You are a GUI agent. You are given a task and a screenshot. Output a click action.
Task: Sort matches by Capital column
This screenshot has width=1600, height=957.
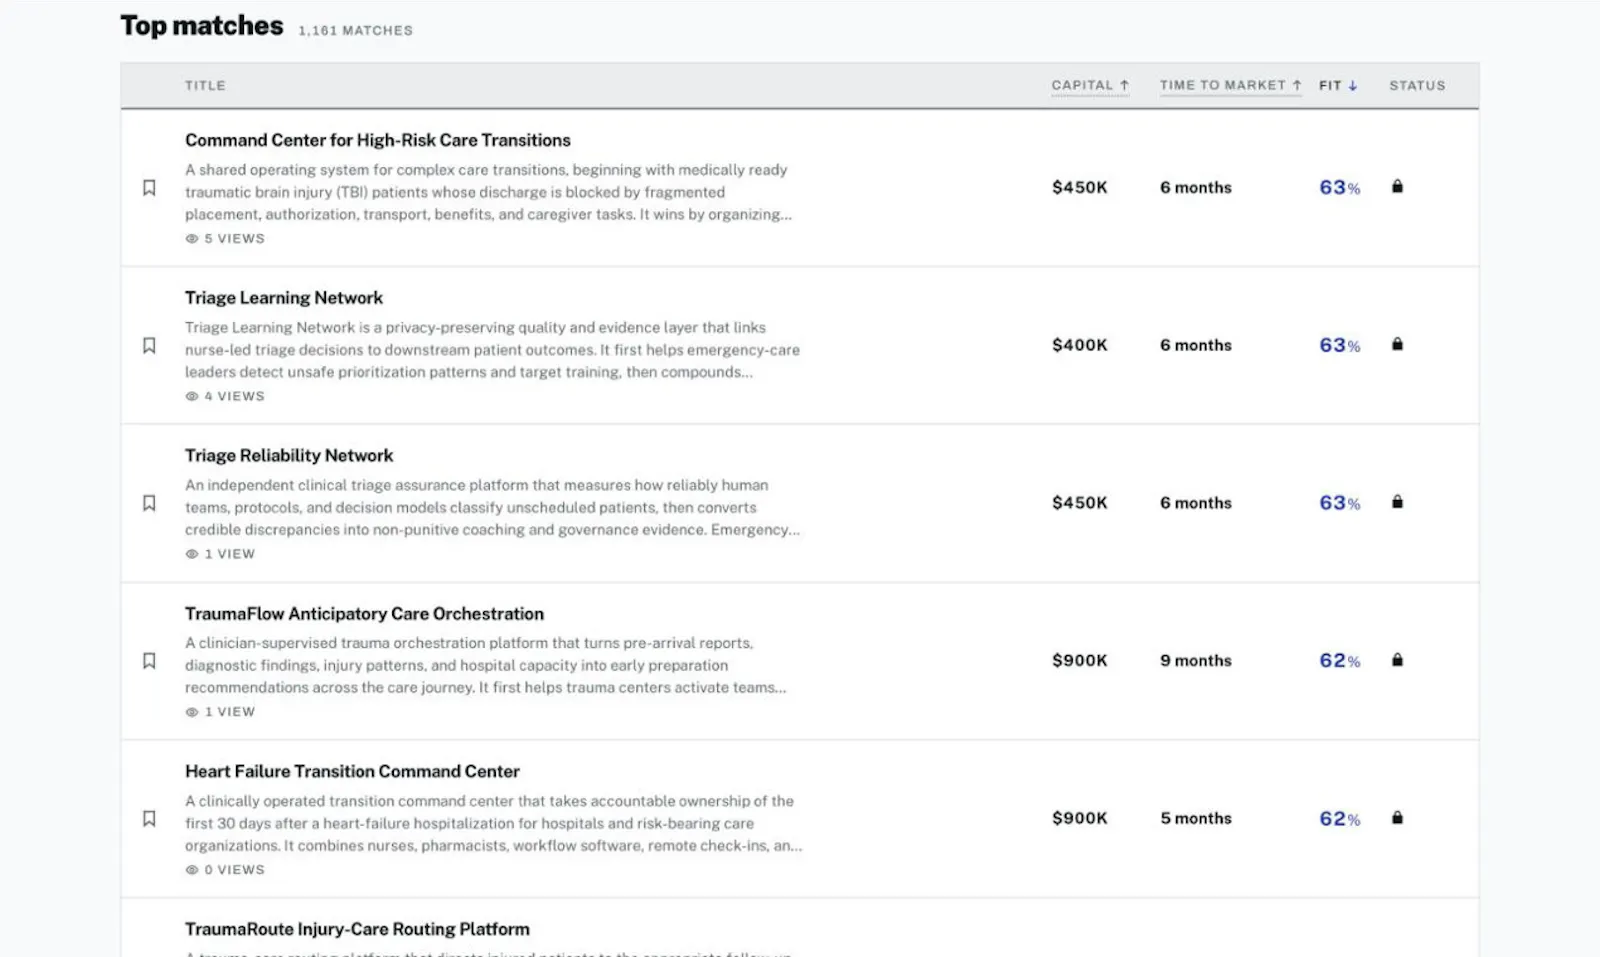(1090, 85)
